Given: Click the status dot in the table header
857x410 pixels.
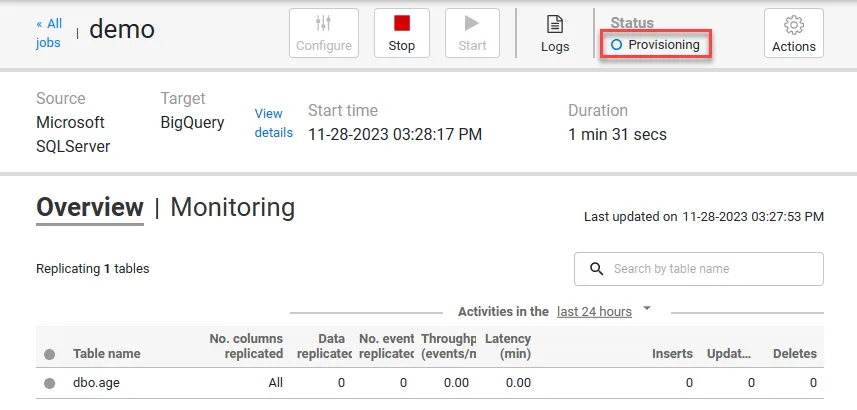Looking at the screenshot, I should [50, 354].
